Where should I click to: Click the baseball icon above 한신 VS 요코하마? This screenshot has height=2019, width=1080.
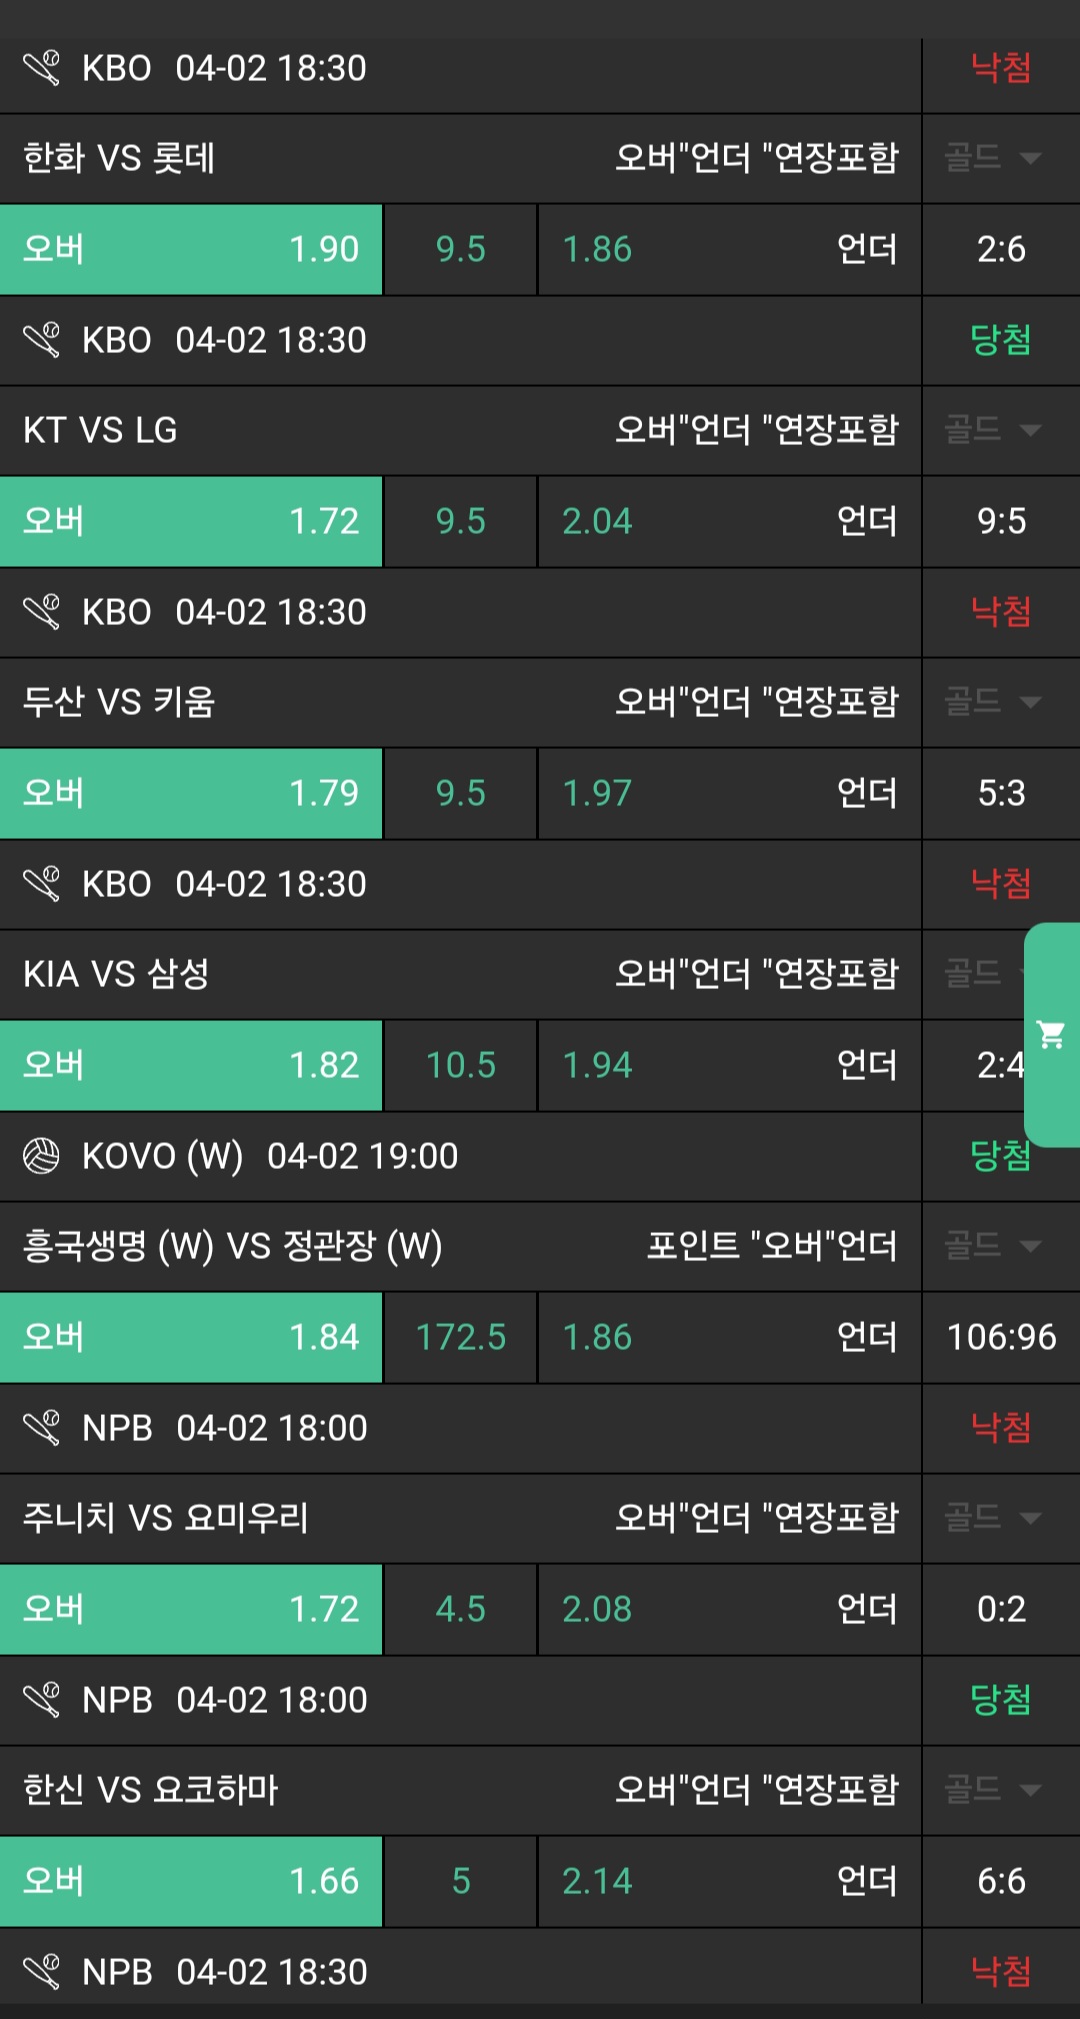tap(42, 1700)
